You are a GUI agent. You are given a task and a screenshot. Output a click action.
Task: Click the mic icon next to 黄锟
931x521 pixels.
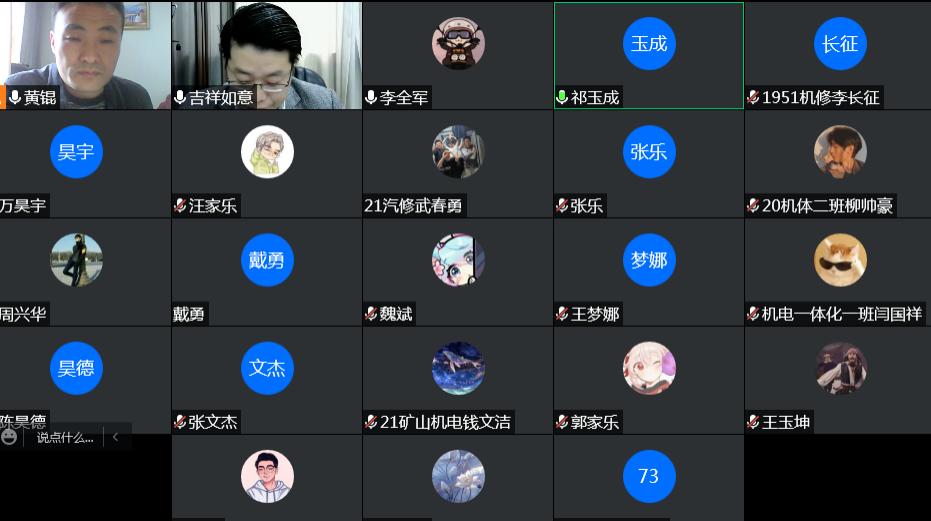(x=15, y=97)
